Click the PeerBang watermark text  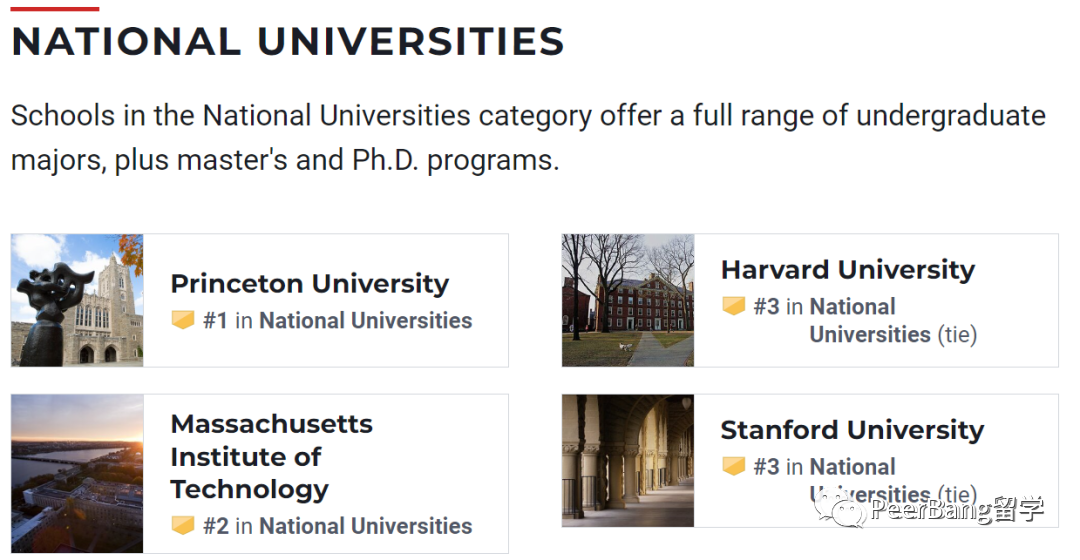[x=957, y=511]
